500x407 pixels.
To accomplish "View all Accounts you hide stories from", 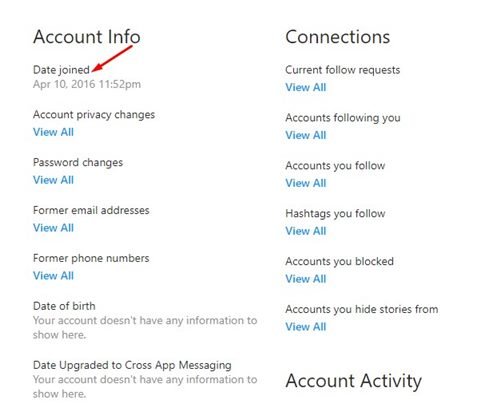I will click(x=306, y=327).
